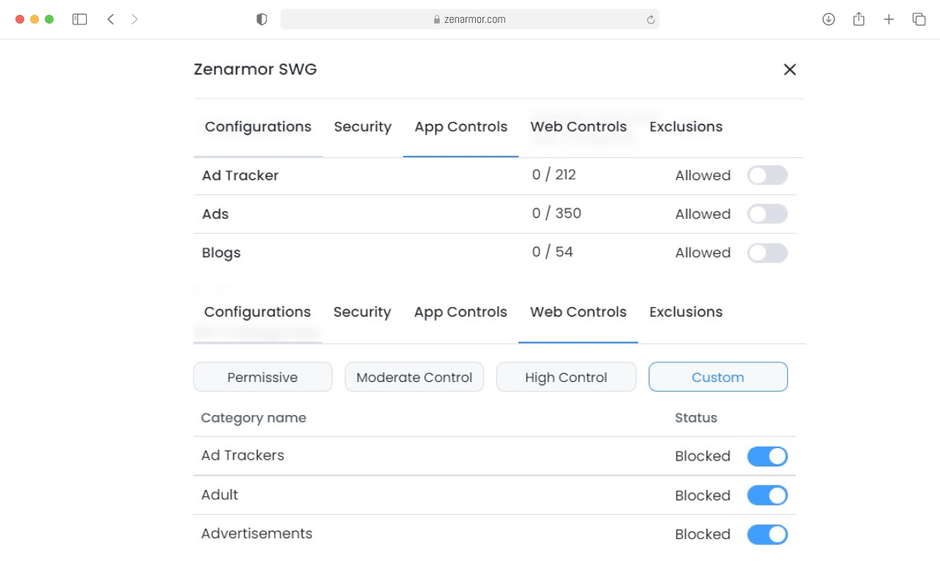Select the Permissive preset button

click(x=262, y=377)
